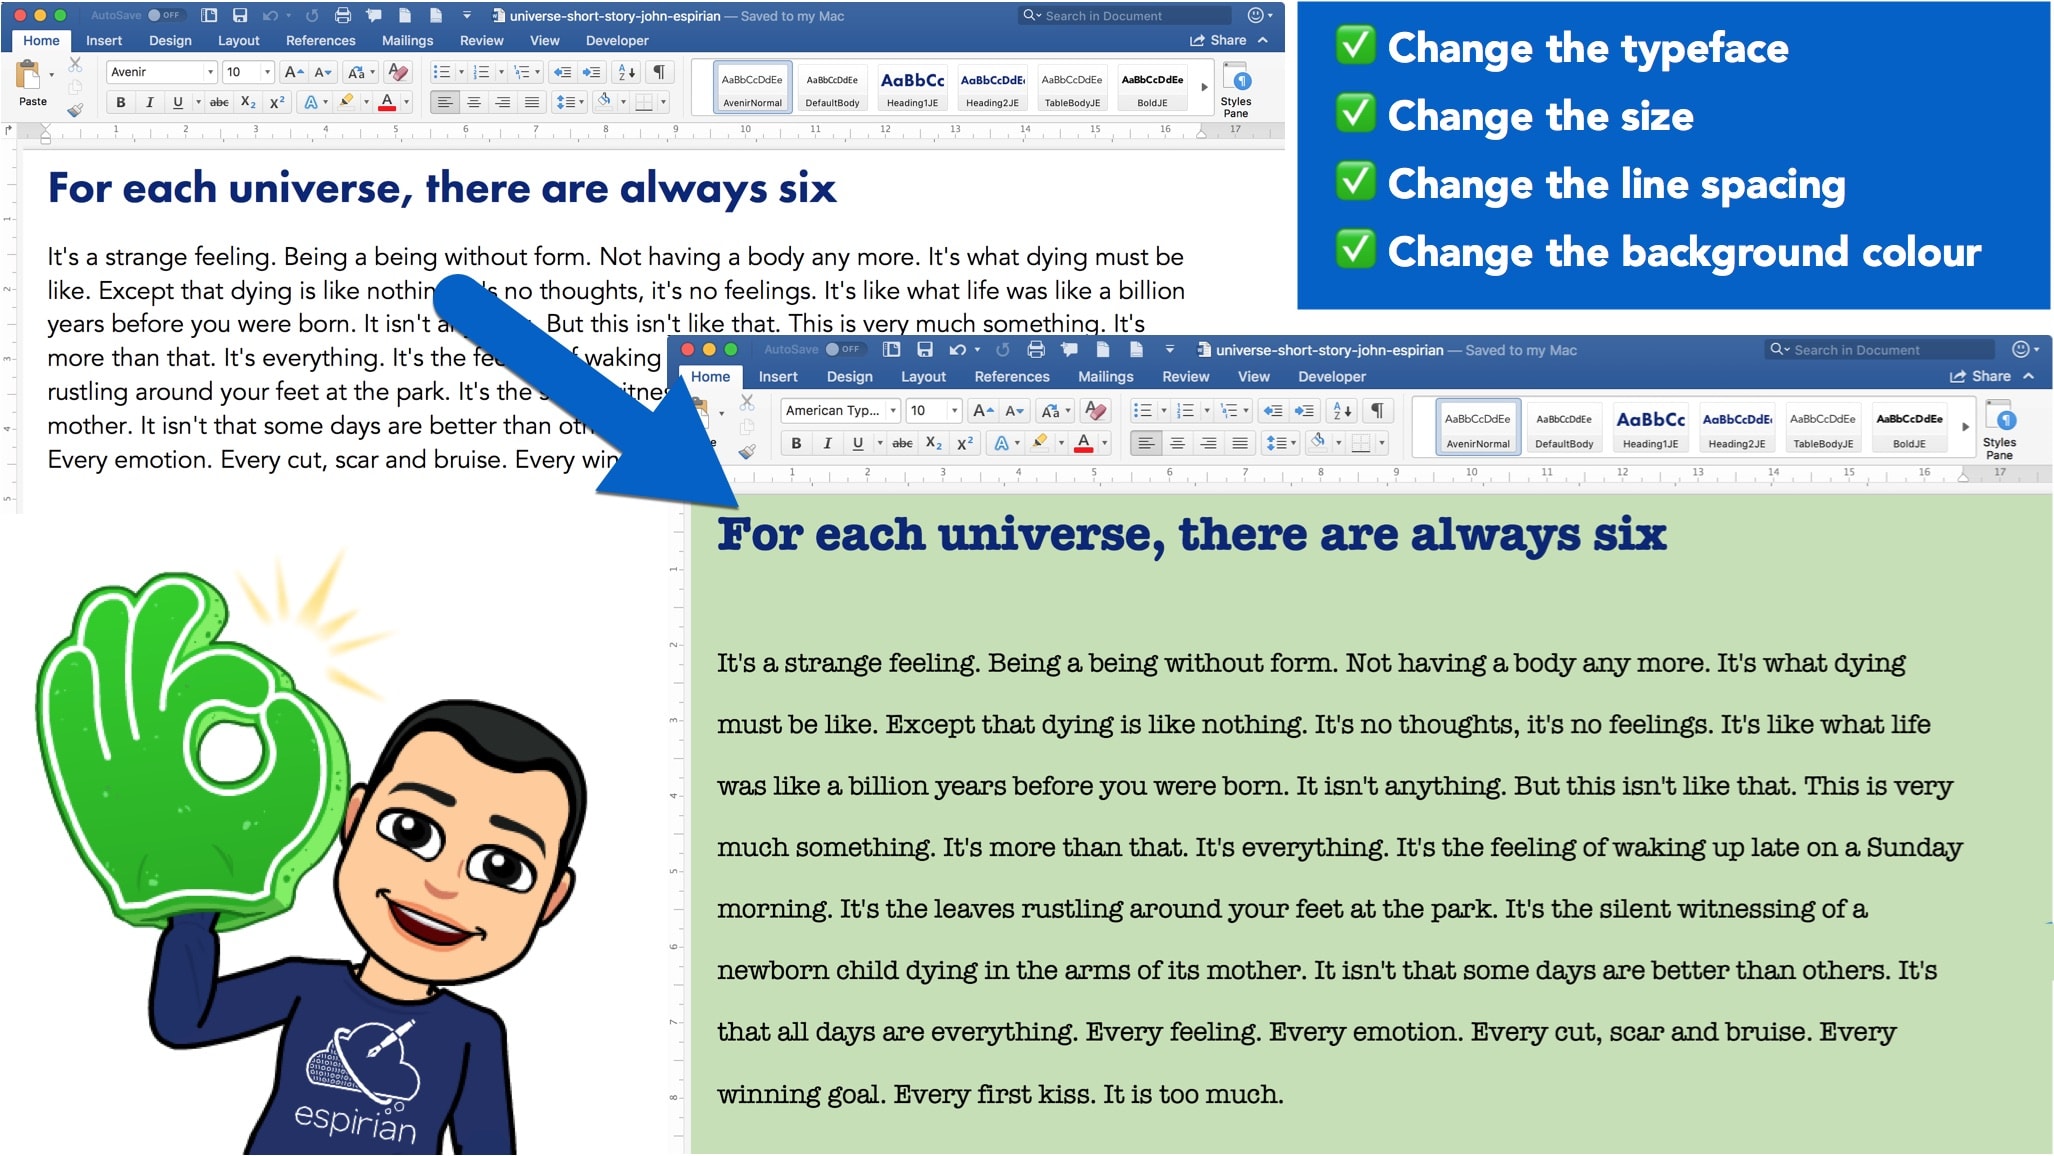Screen dimensions: 2054x1156
Task: Click font color red A in green window
Action: pyautogui.click(x=1083, y=443)
